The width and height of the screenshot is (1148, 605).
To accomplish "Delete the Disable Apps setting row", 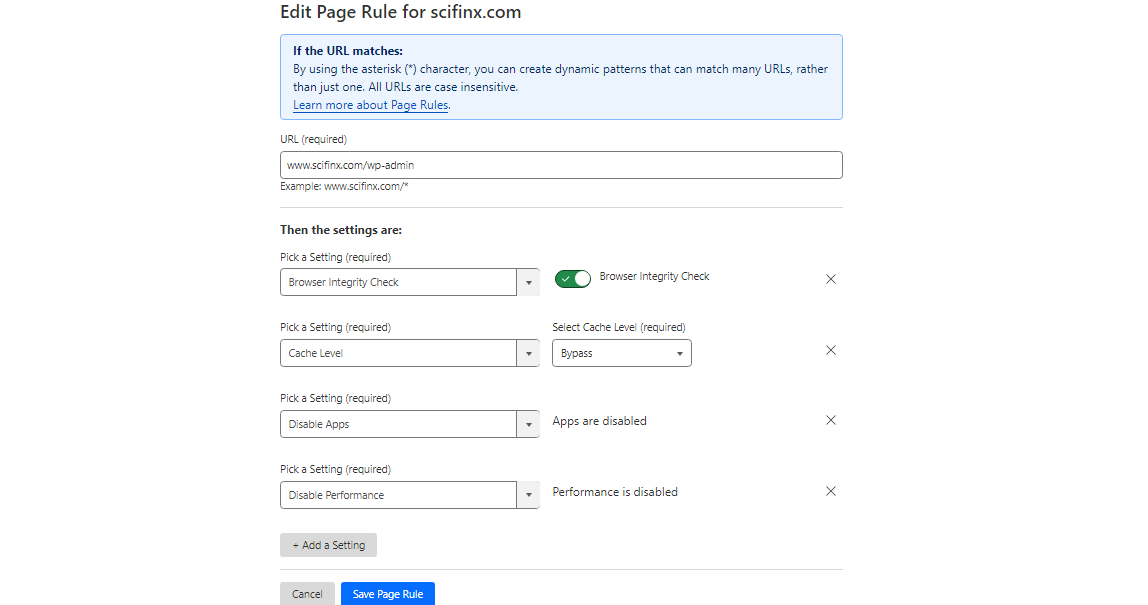I will (831, 420).
